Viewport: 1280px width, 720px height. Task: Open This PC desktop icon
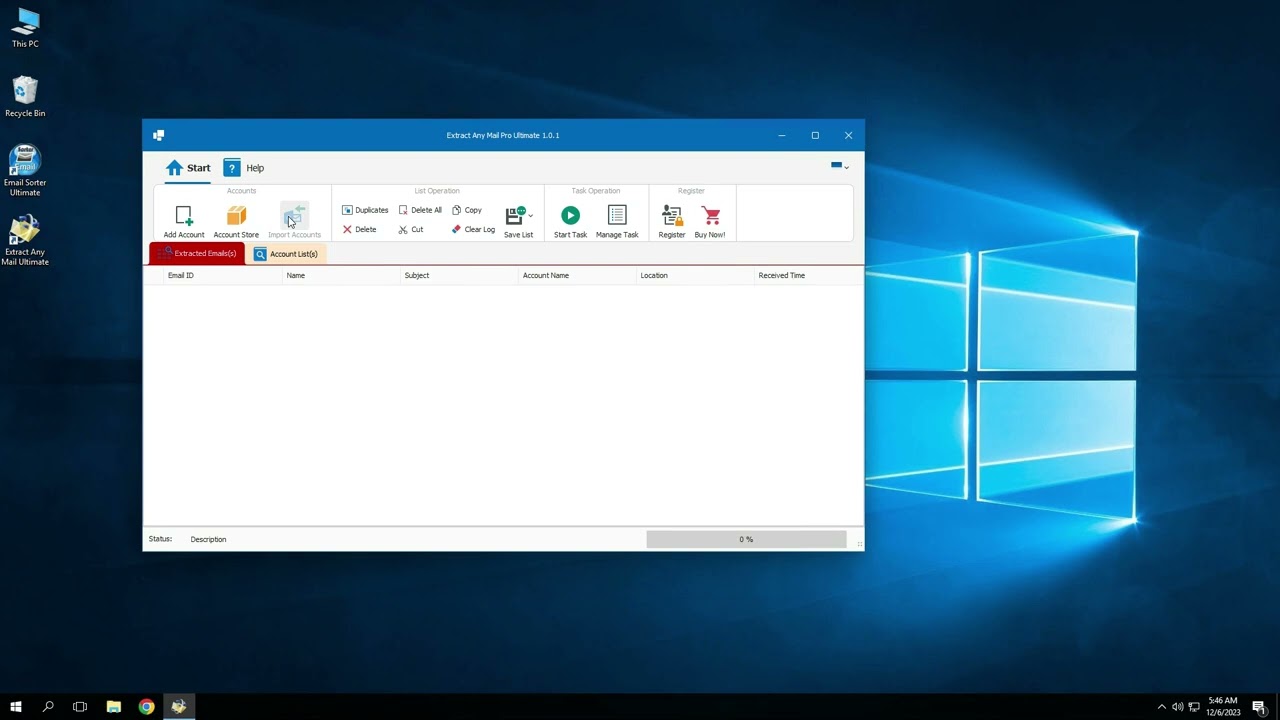pos(25,28)
